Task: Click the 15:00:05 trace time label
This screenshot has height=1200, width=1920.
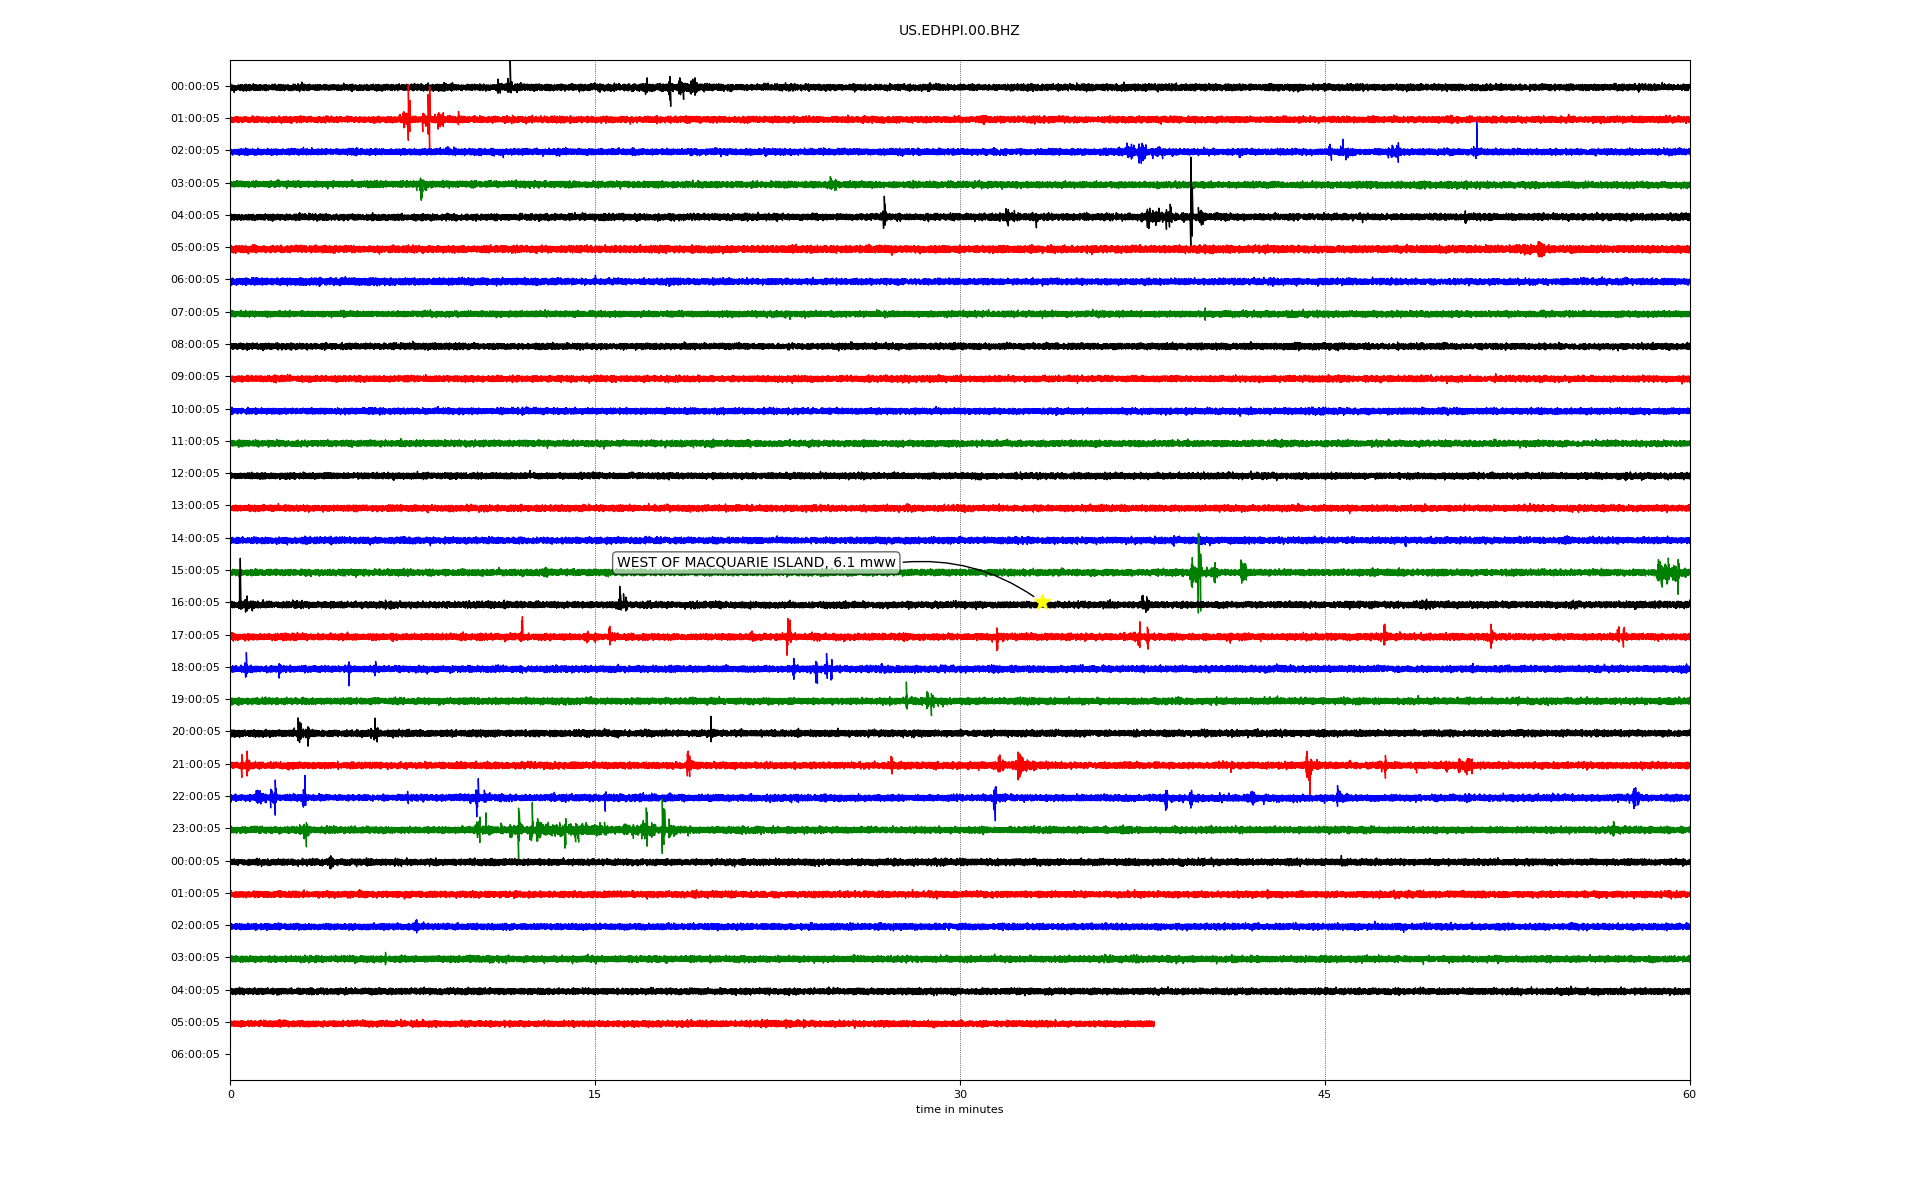Action: (195, 571)
